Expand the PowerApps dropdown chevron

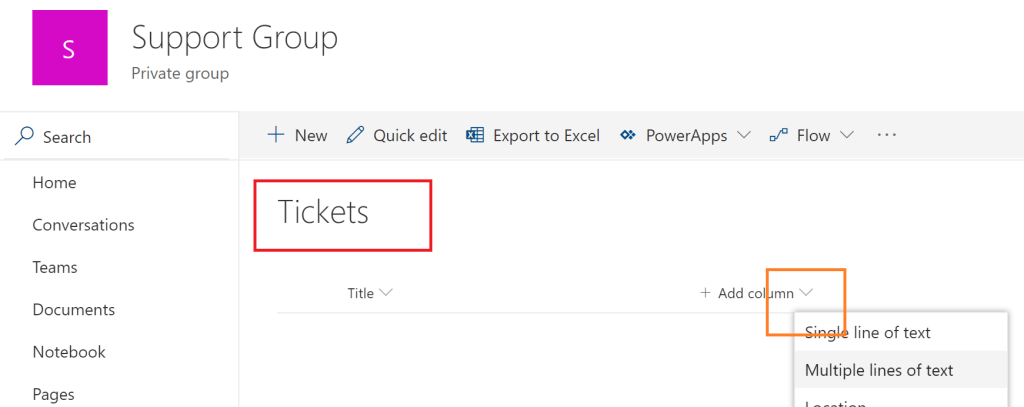(x=744, y=135)
